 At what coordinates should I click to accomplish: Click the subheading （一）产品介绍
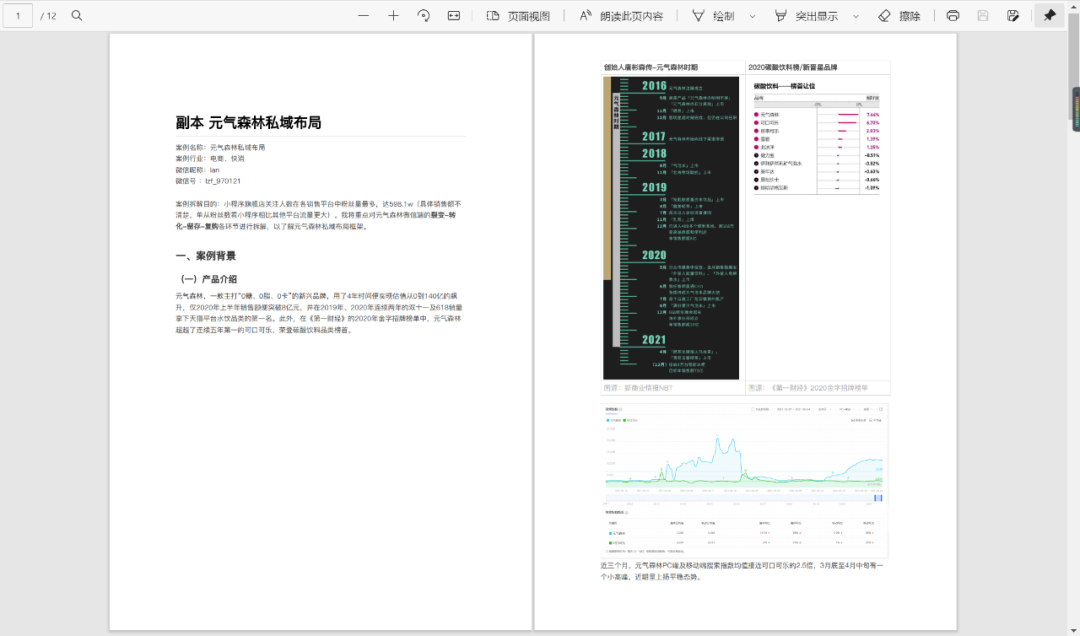pos(207,279)
